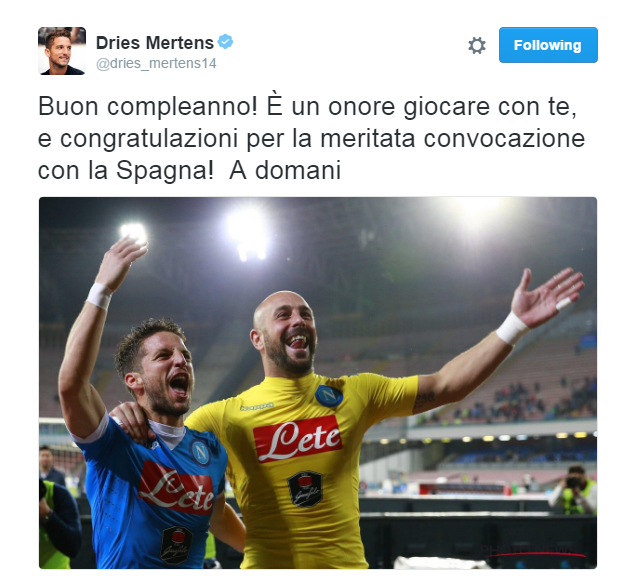Toggle the Following button
635x576 pixels.
click(548, 45)
